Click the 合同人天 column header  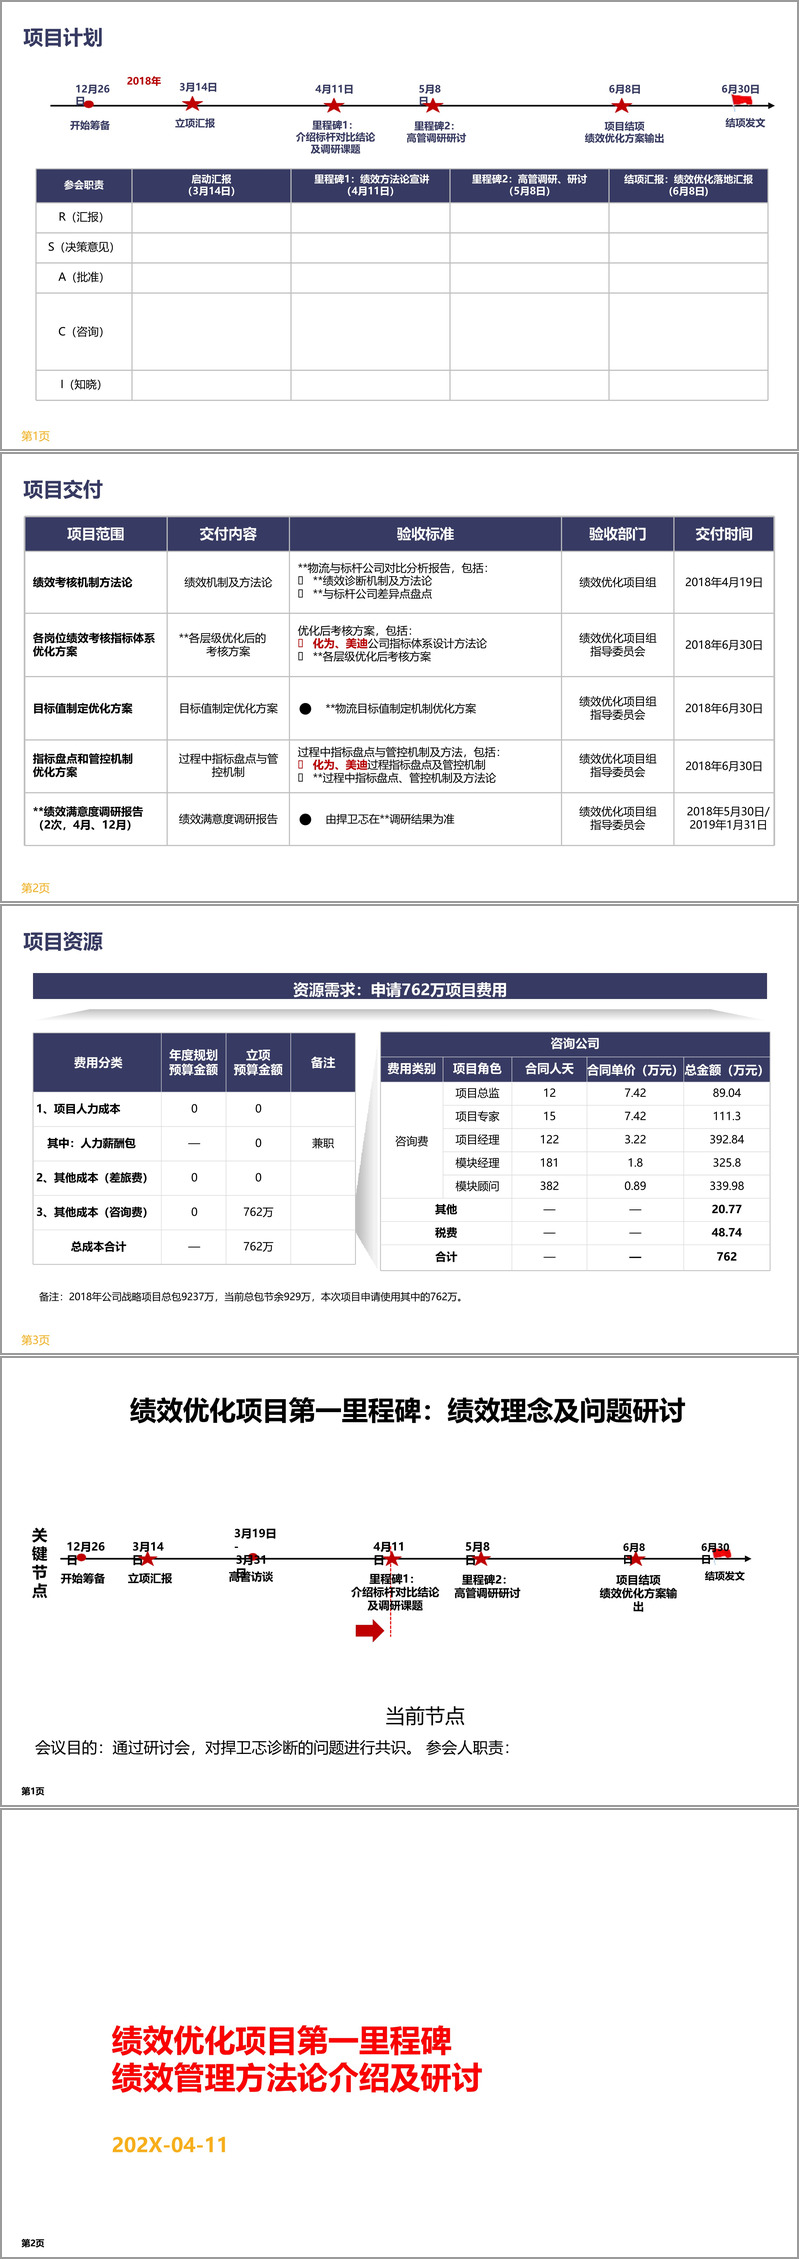549,1069
